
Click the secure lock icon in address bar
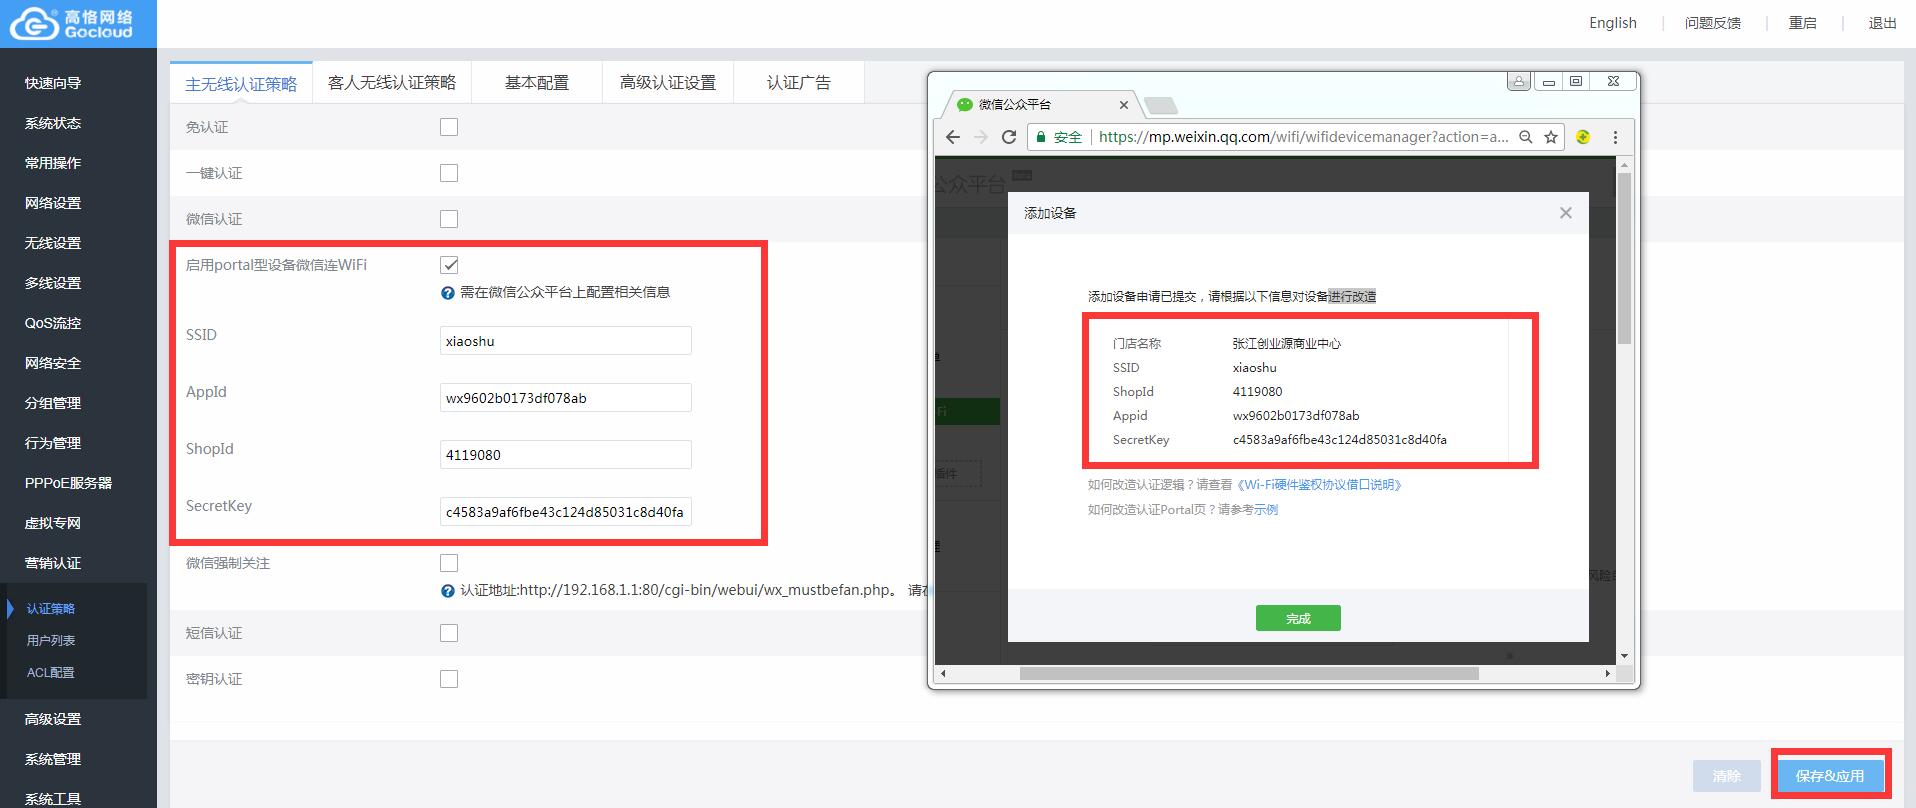tap(1041, 137)
